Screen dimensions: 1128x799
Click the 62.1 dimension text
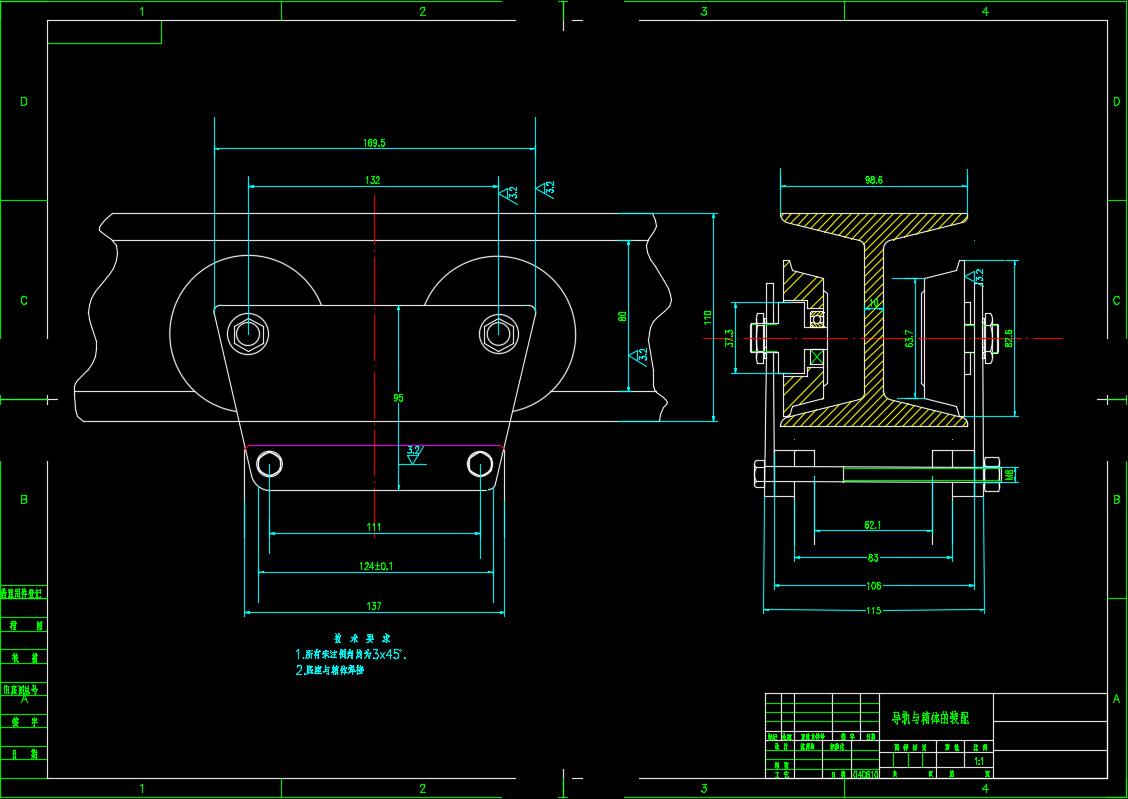pyautogui.click(x=872, y=524)
